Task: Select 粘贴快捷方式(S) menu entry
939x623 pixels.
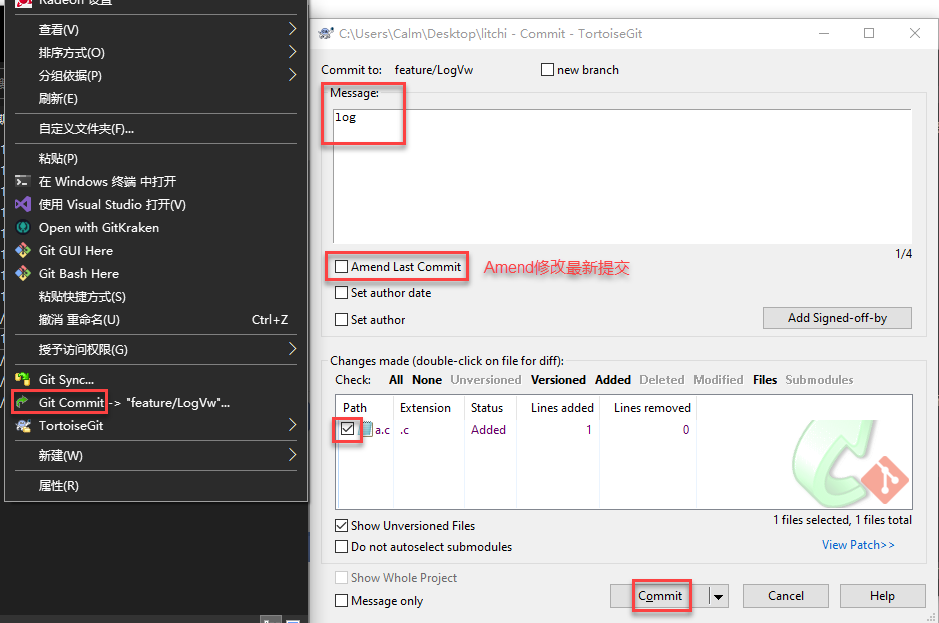Action: (x=156, y=296)
